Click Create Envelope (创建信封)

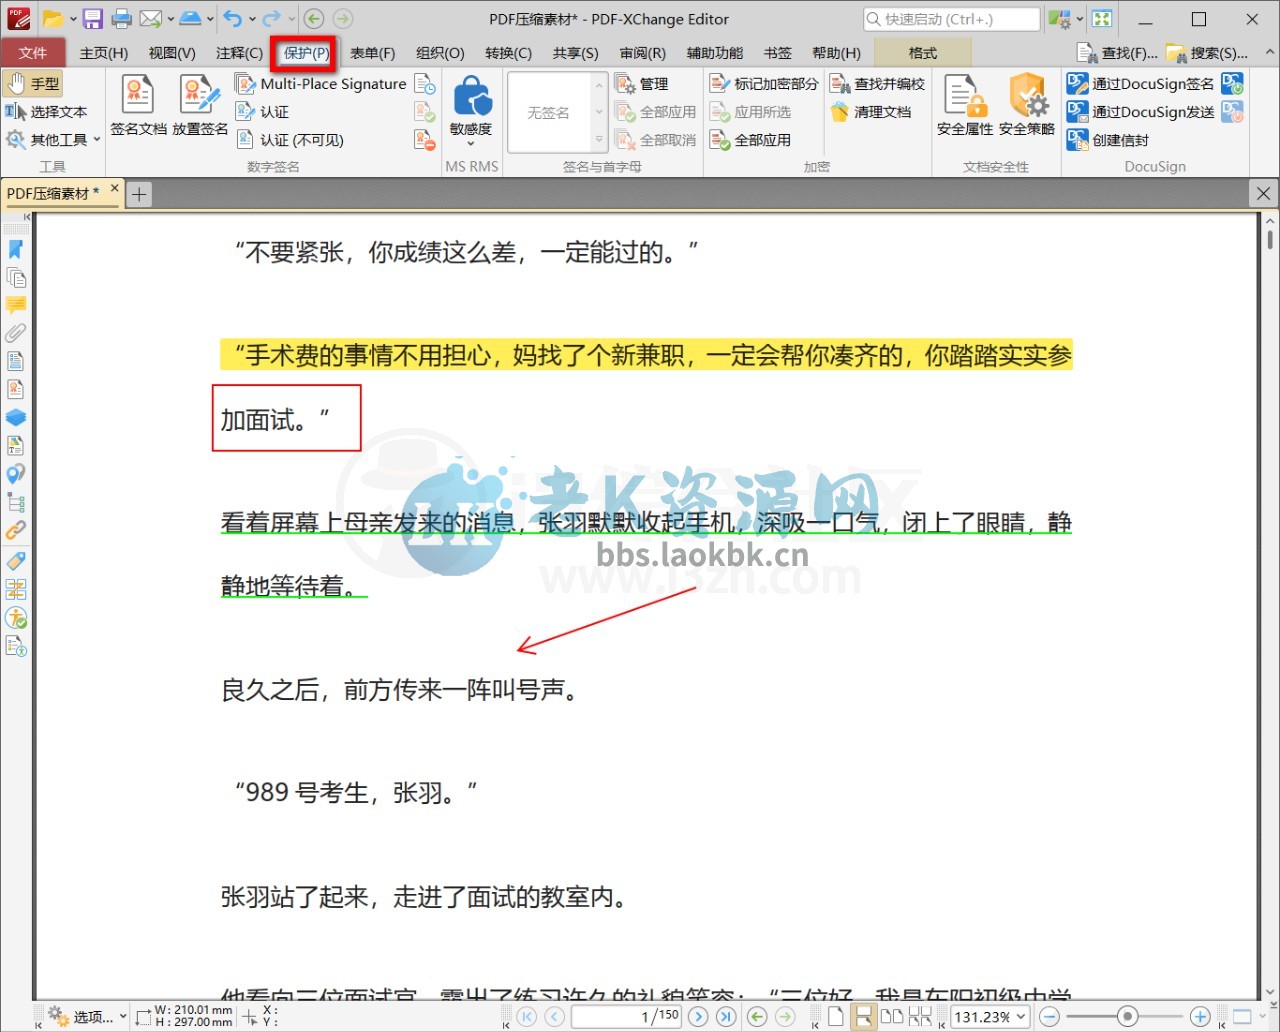click(x=1108, y=140)
